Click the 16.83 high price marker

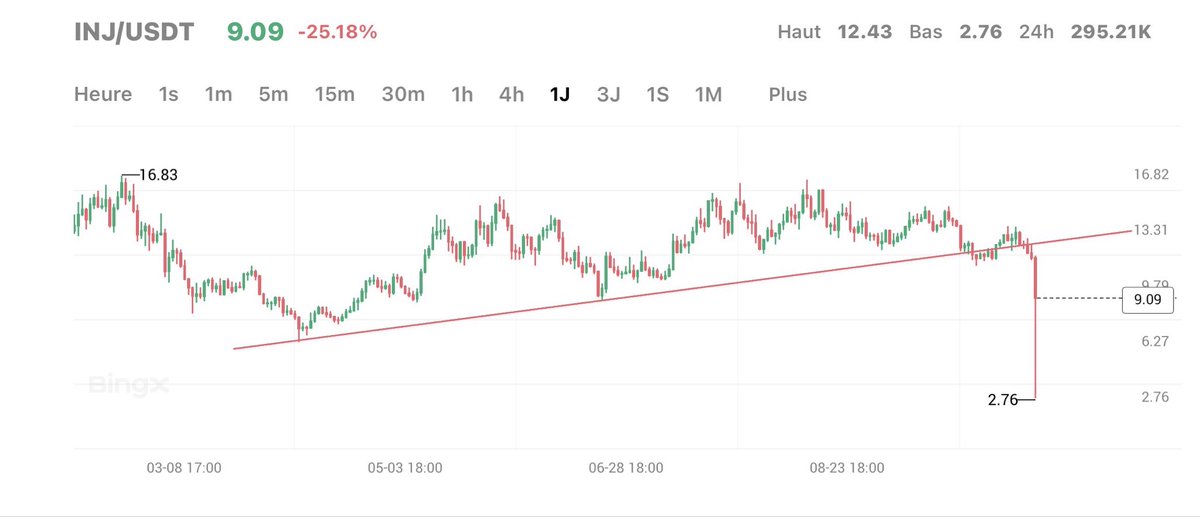coord(158,175)
